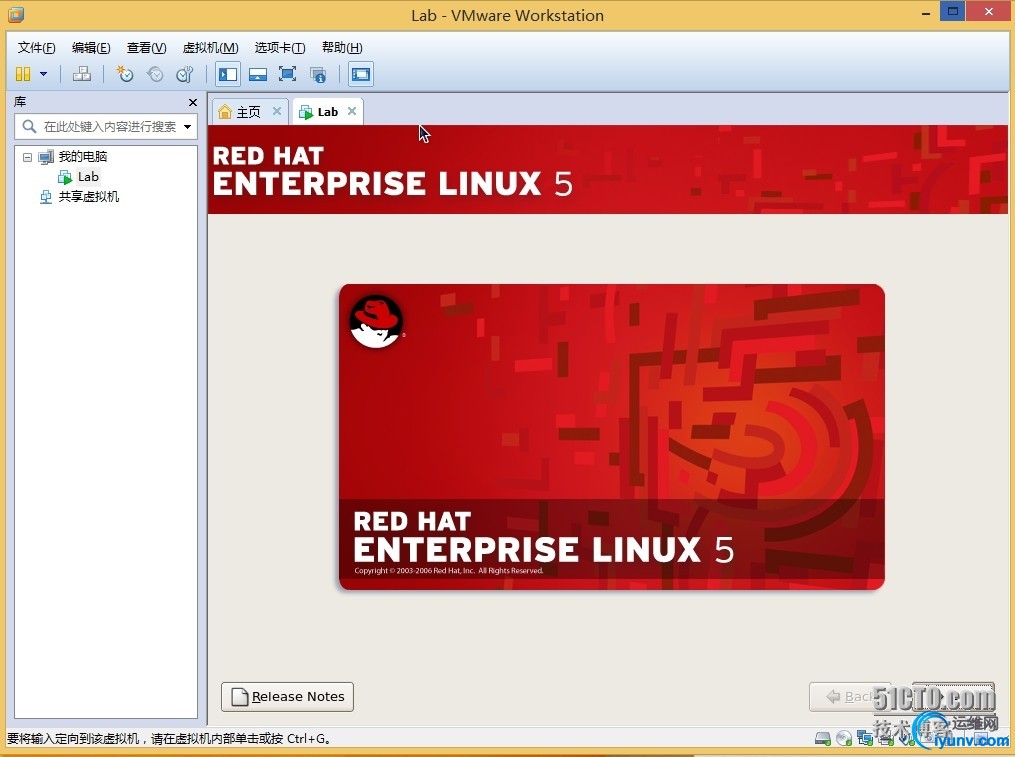Switch to the 主页 tab
1015x757 pixels.
coord(249,112)
